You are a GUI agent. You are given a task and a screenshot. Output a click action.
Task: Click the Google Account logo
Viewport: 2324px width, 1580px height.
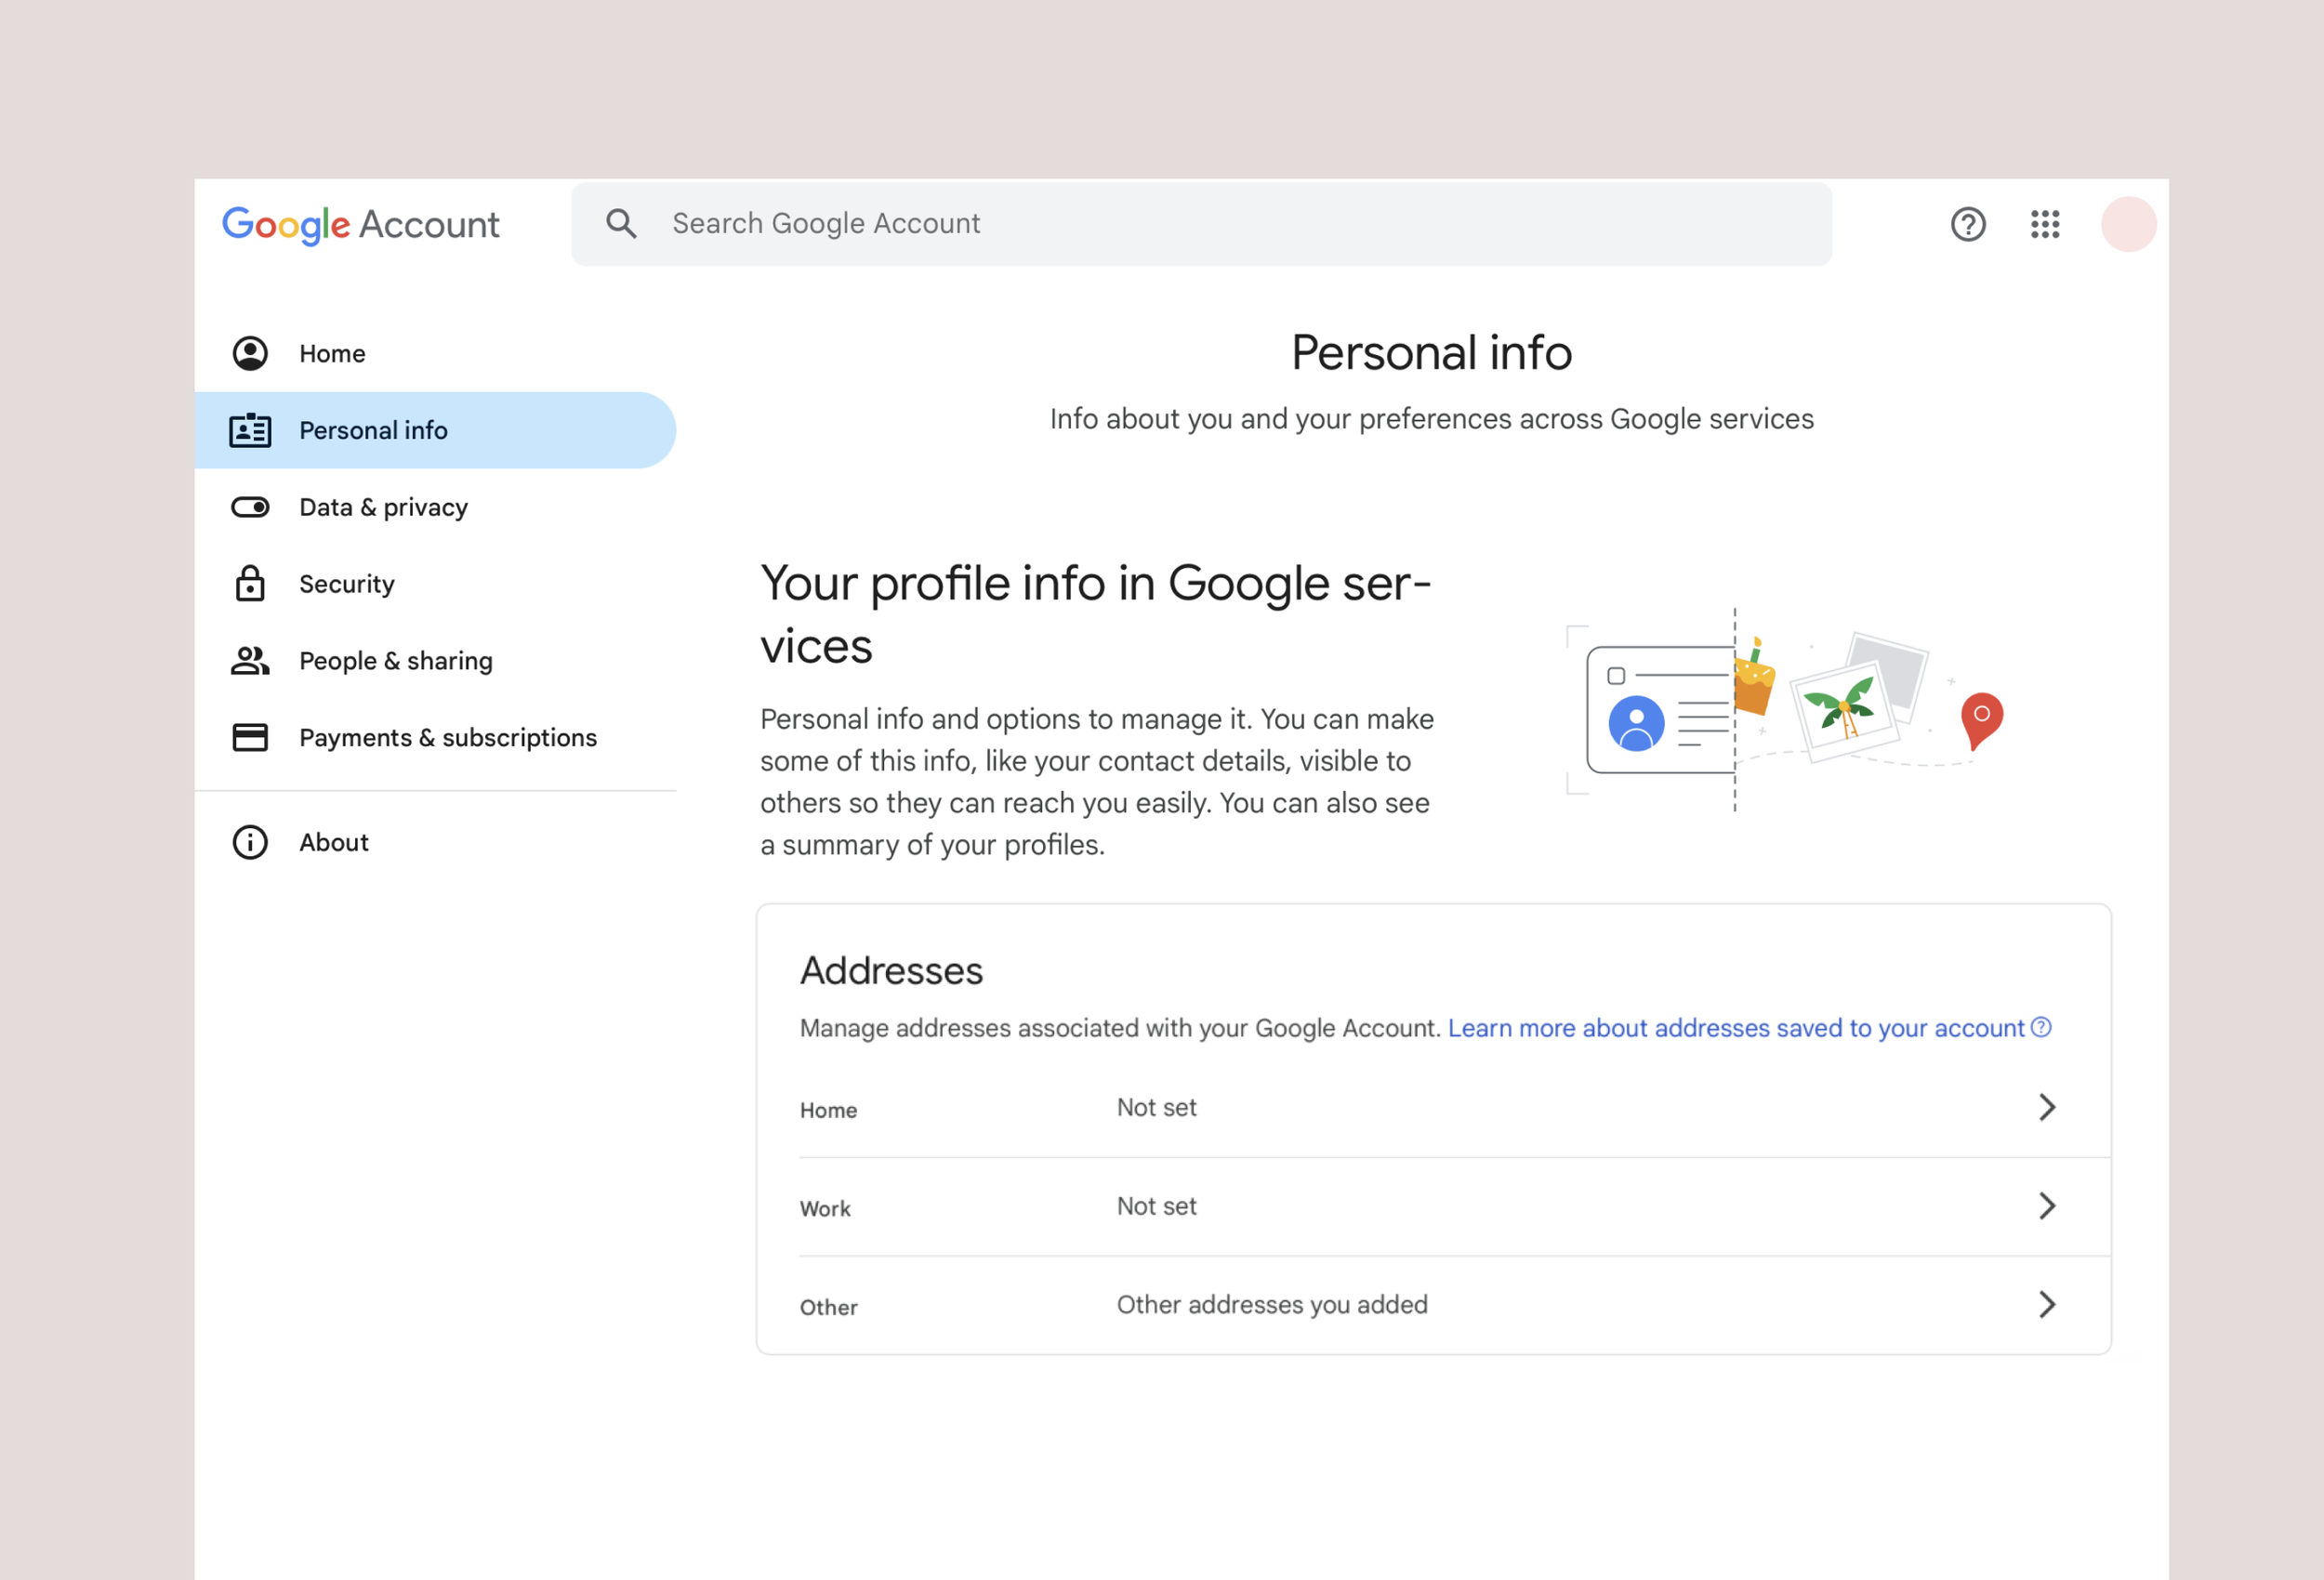click(360, 225)
